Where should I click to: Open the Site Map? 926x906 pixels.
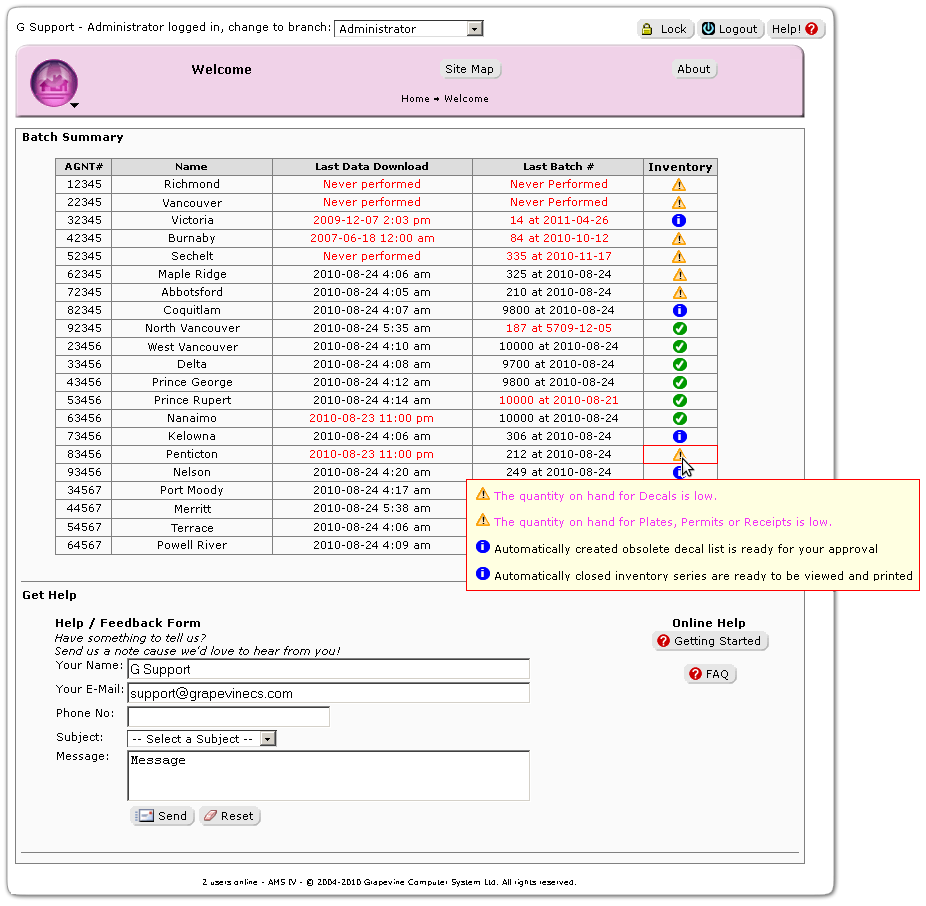click(469, 69)
